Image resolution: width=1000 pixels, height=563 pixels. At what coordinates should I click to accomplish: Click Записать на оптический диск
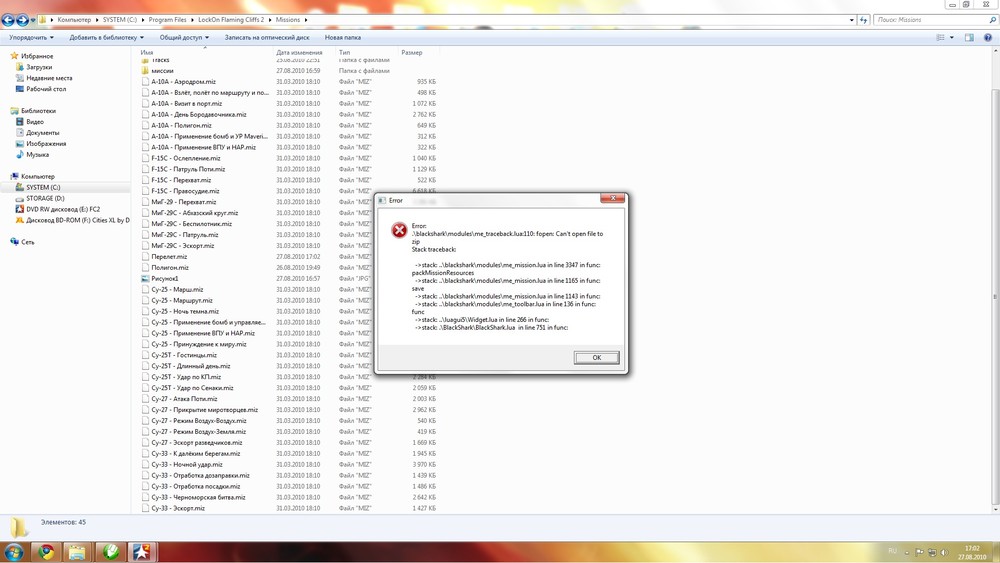pyautogui.click(x=267, y=38)
